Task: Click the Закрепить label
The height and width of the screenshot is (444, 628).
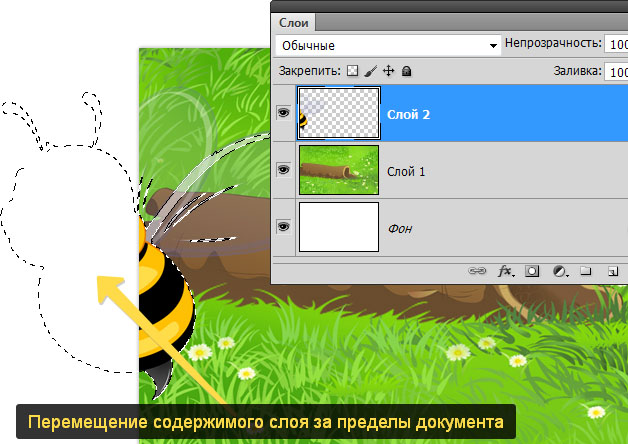Action: coord(310,71)
